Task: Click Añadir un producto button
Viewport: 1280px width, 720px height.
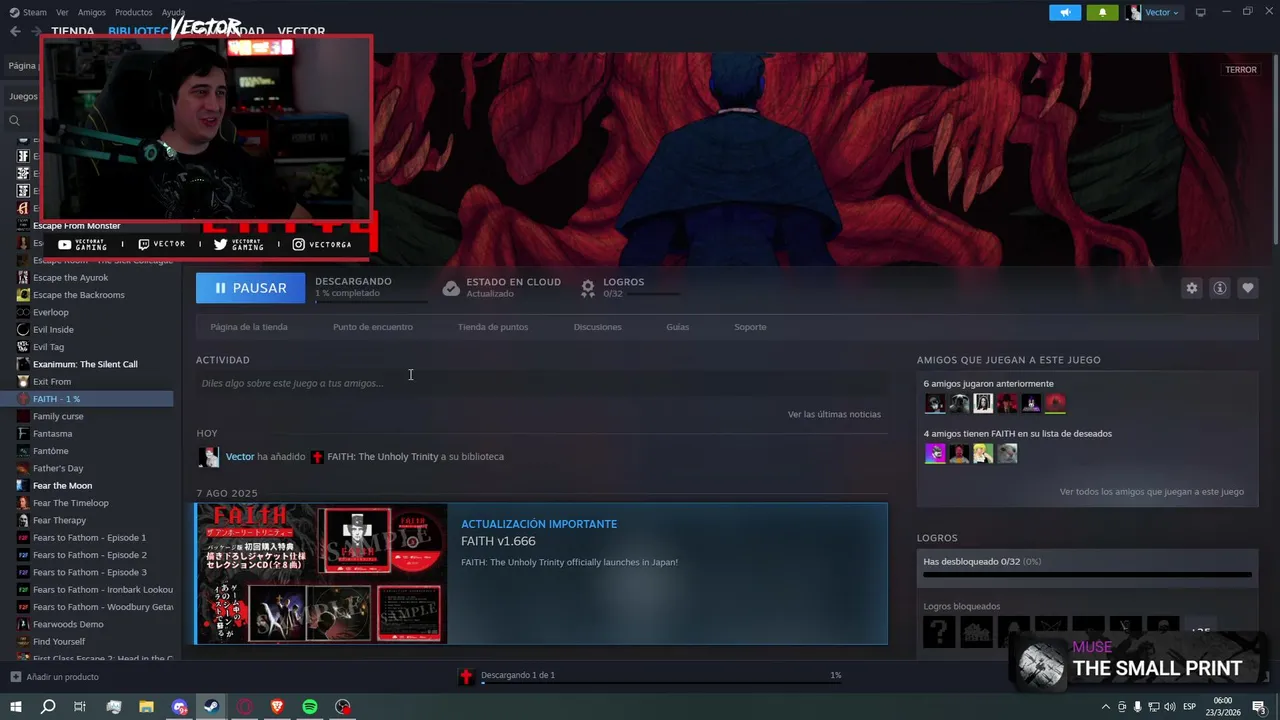Action: pos(55,677)
